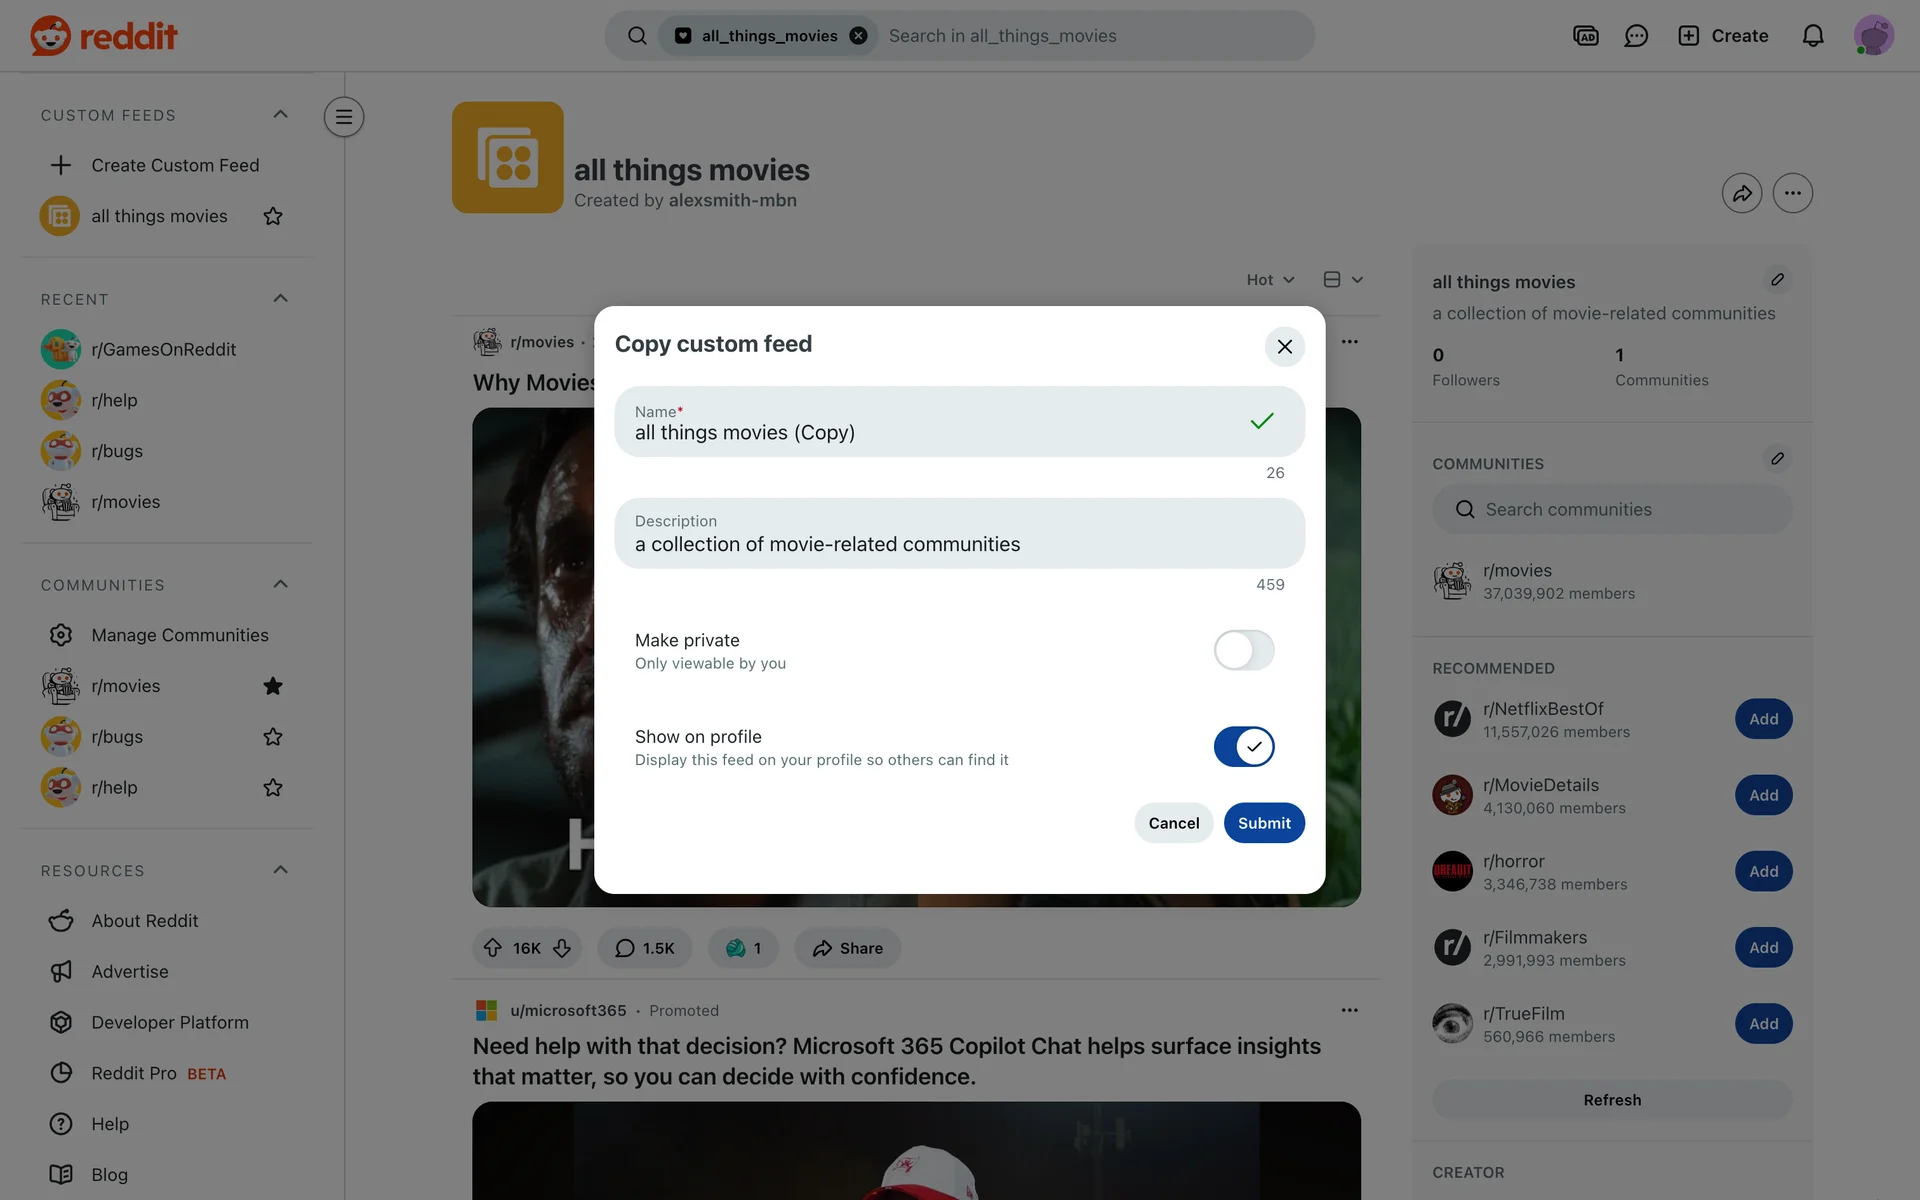The height and width of the screenshot is (1200, 1920).
Task: Collapse the Custom Feeds section
Action: [280, 115]
